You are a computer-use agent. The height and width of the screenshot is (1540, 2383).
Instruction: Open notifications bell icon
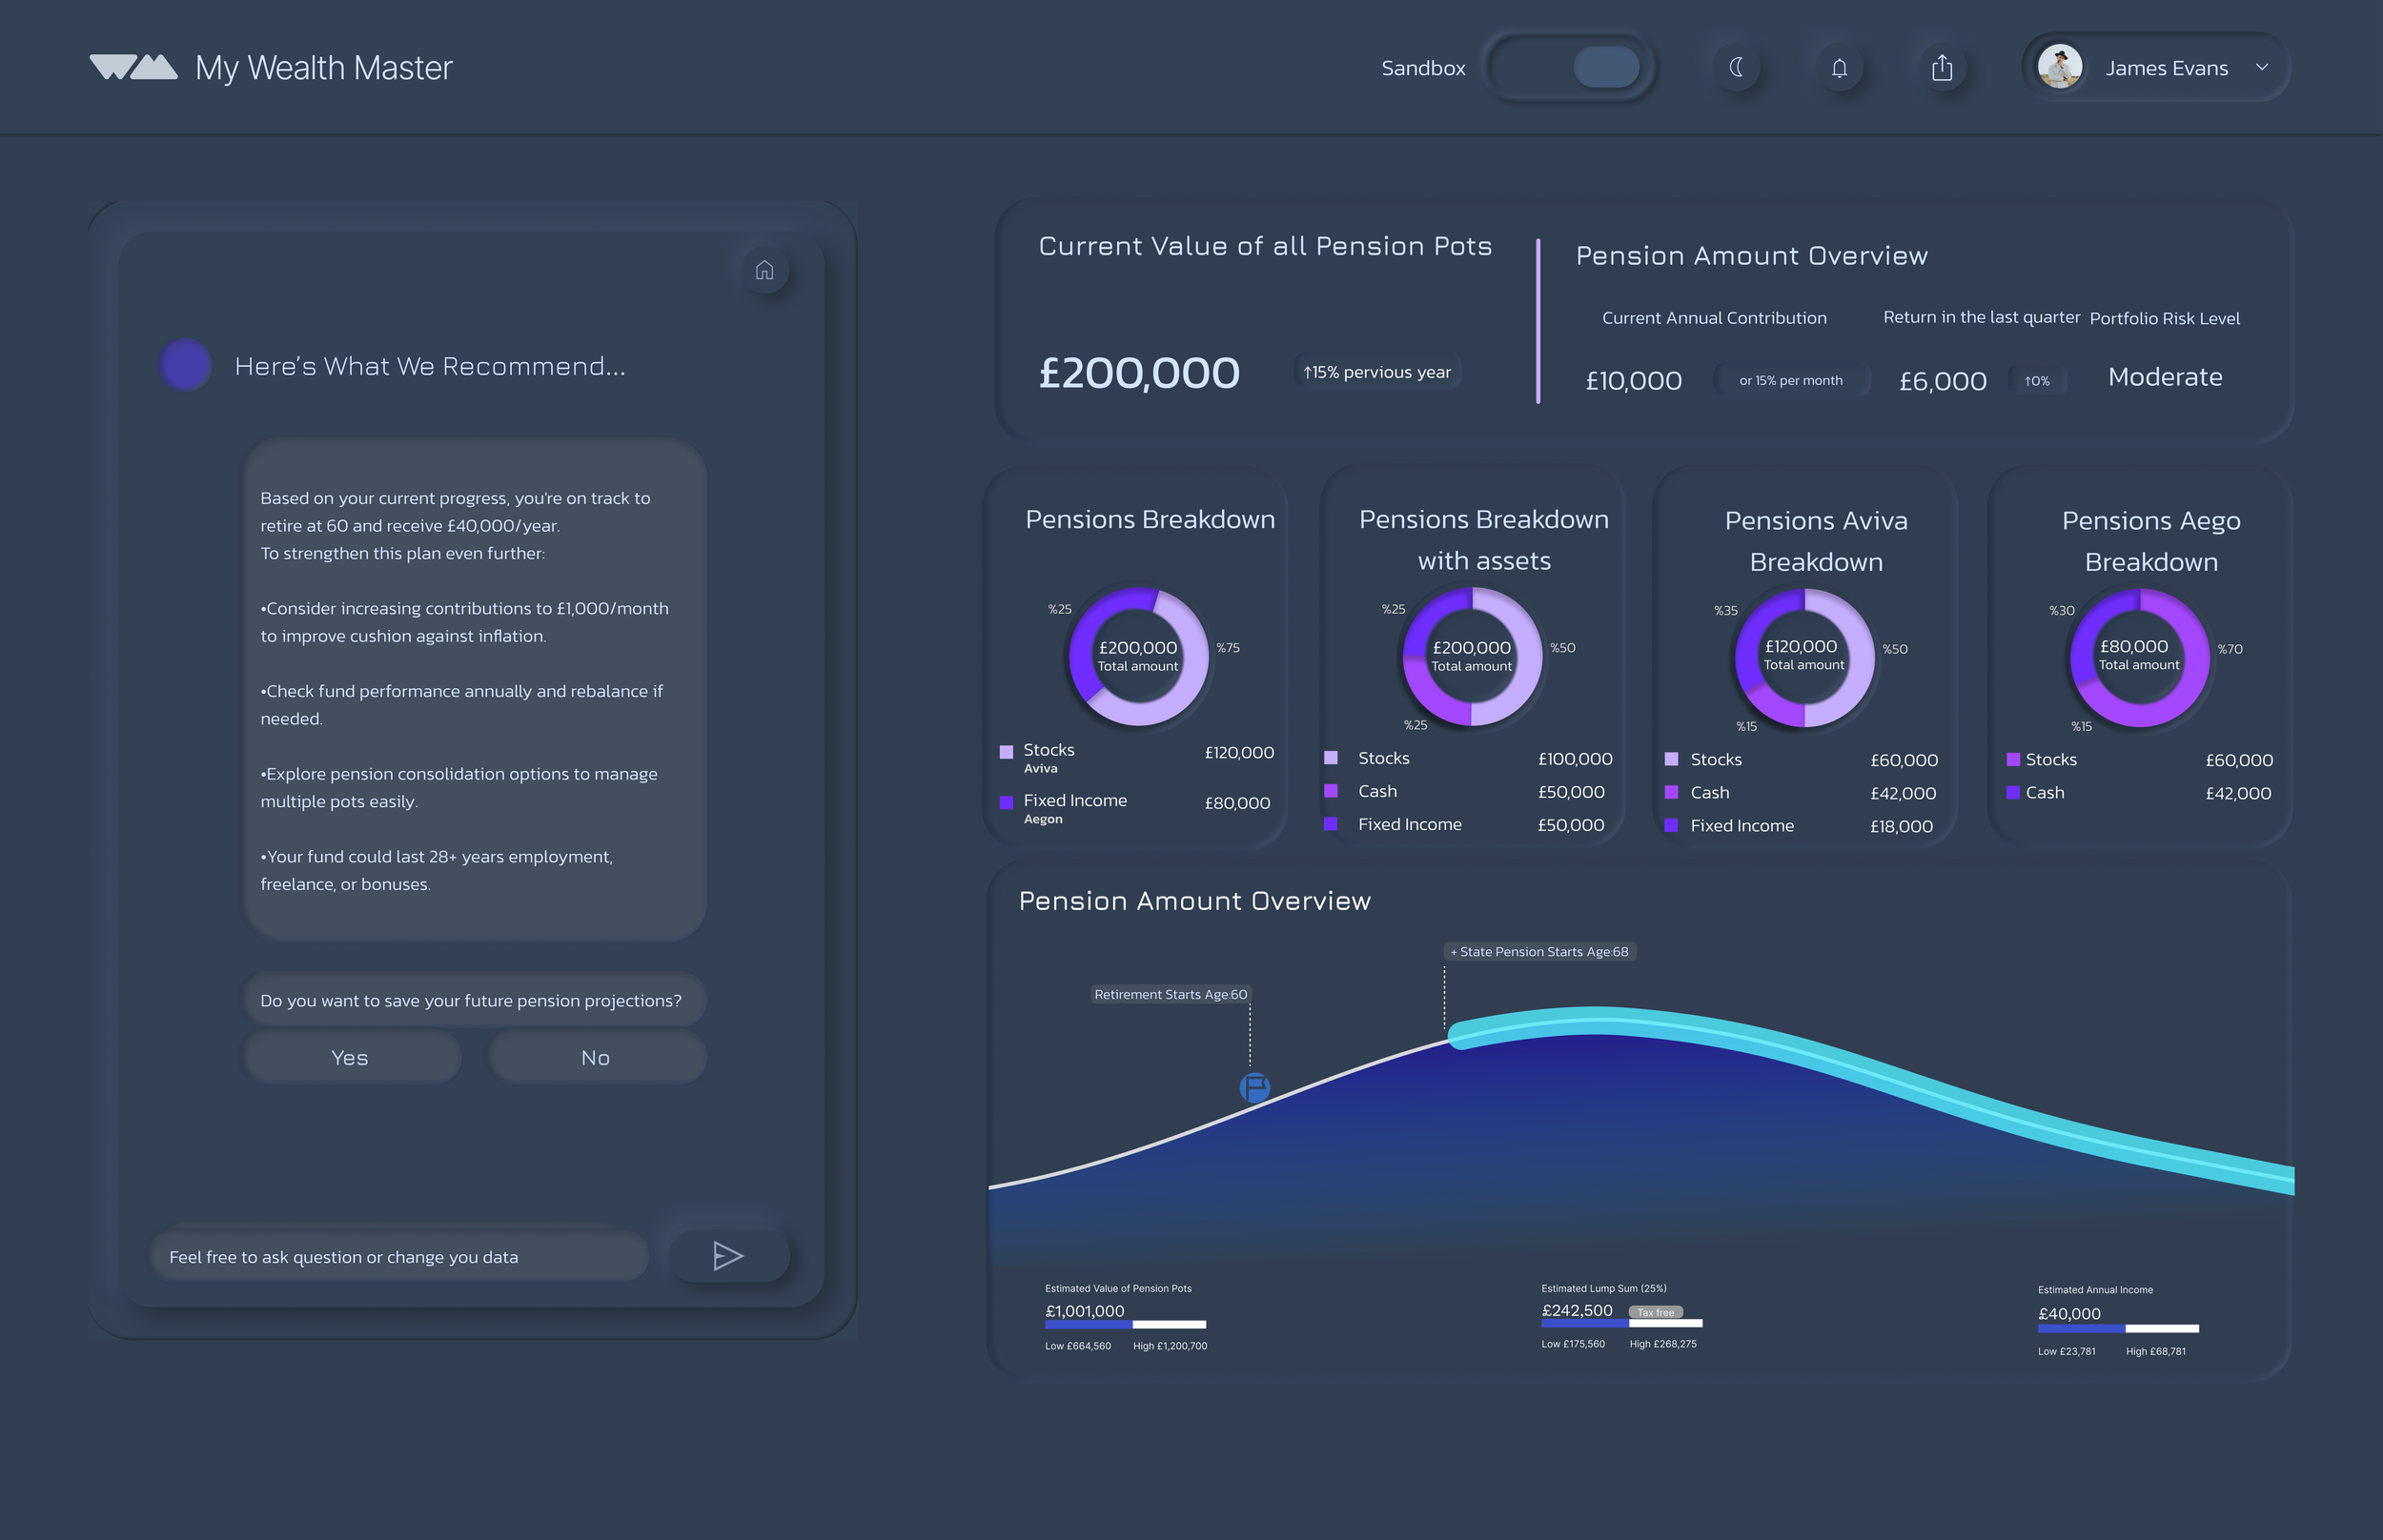[1838, 68]
